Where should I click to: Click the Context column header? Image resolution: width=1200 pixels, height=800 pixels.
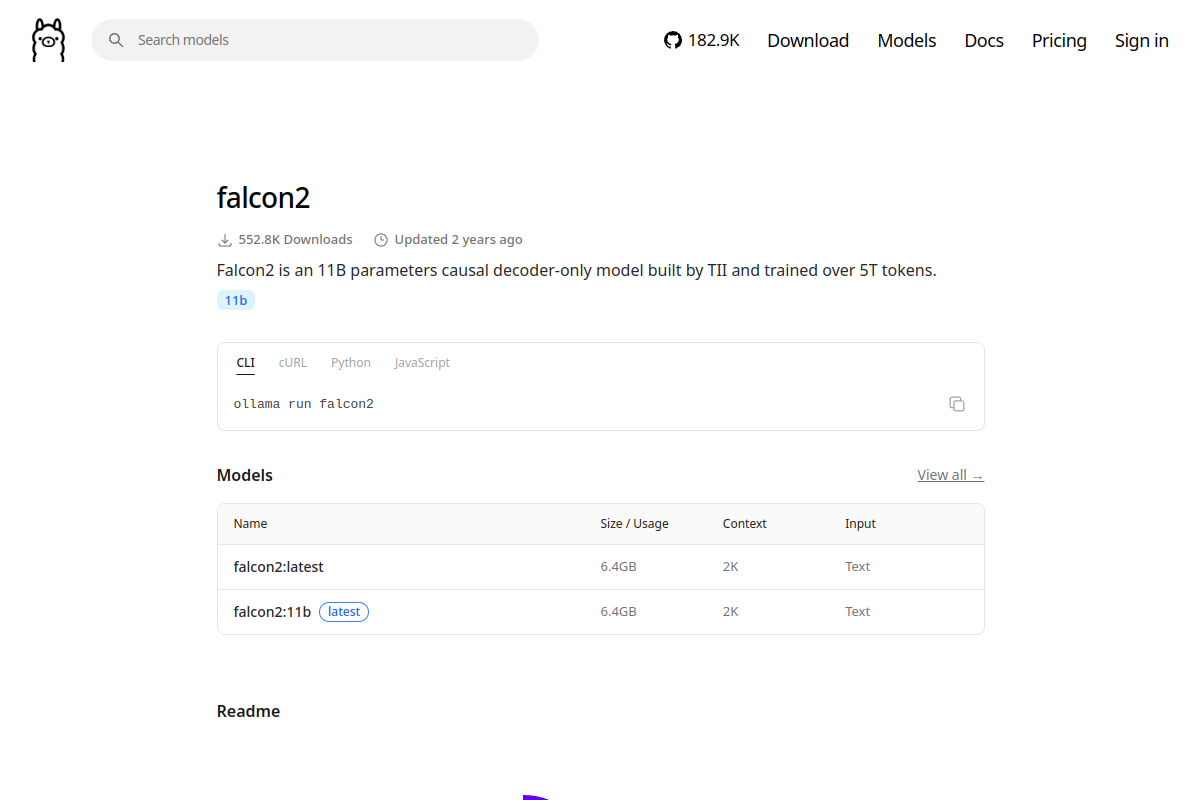point(745,524)
